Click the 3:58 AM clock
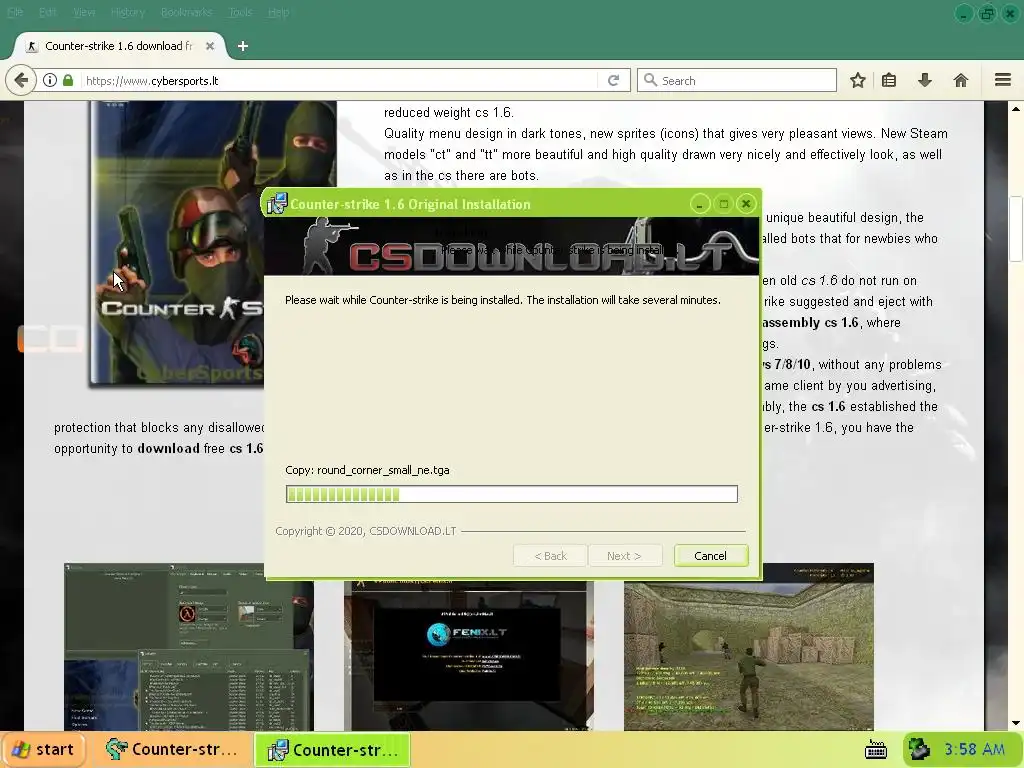The height and width of the screenshot is (768, 1024). pyautogui.click(x=974, y=749)
